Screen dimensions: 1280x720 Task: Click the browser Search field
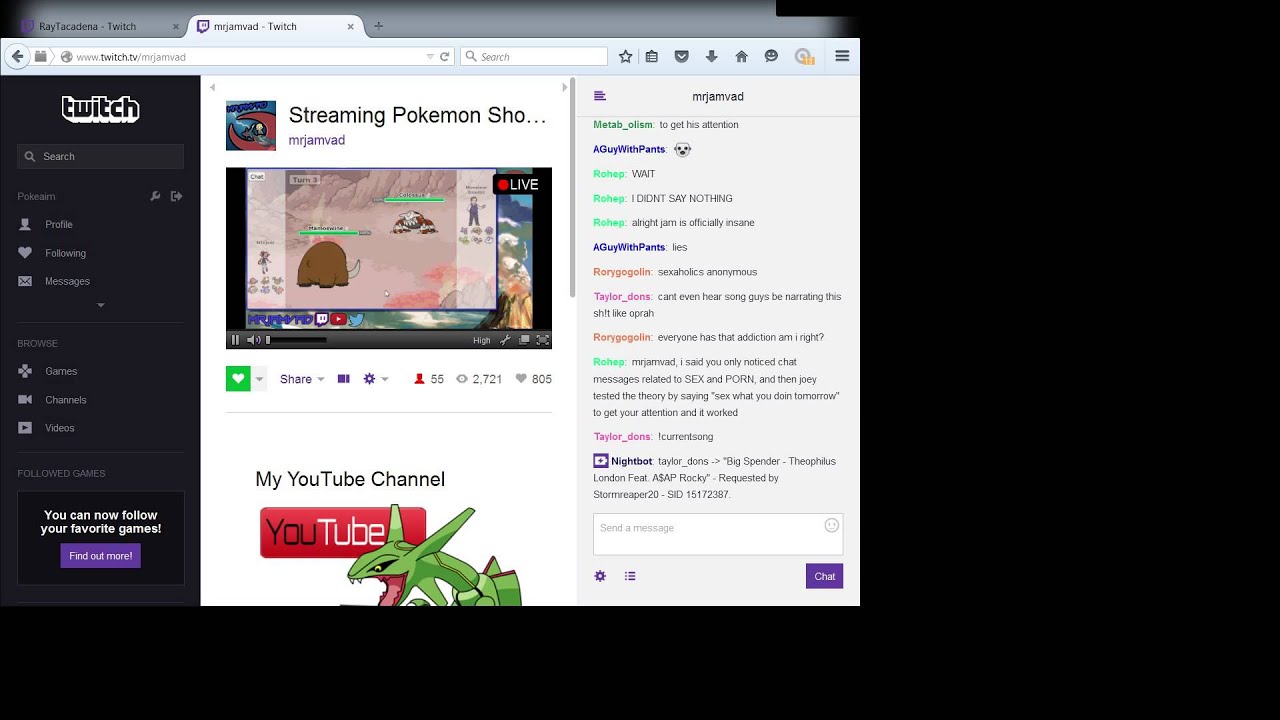(534, 57)
